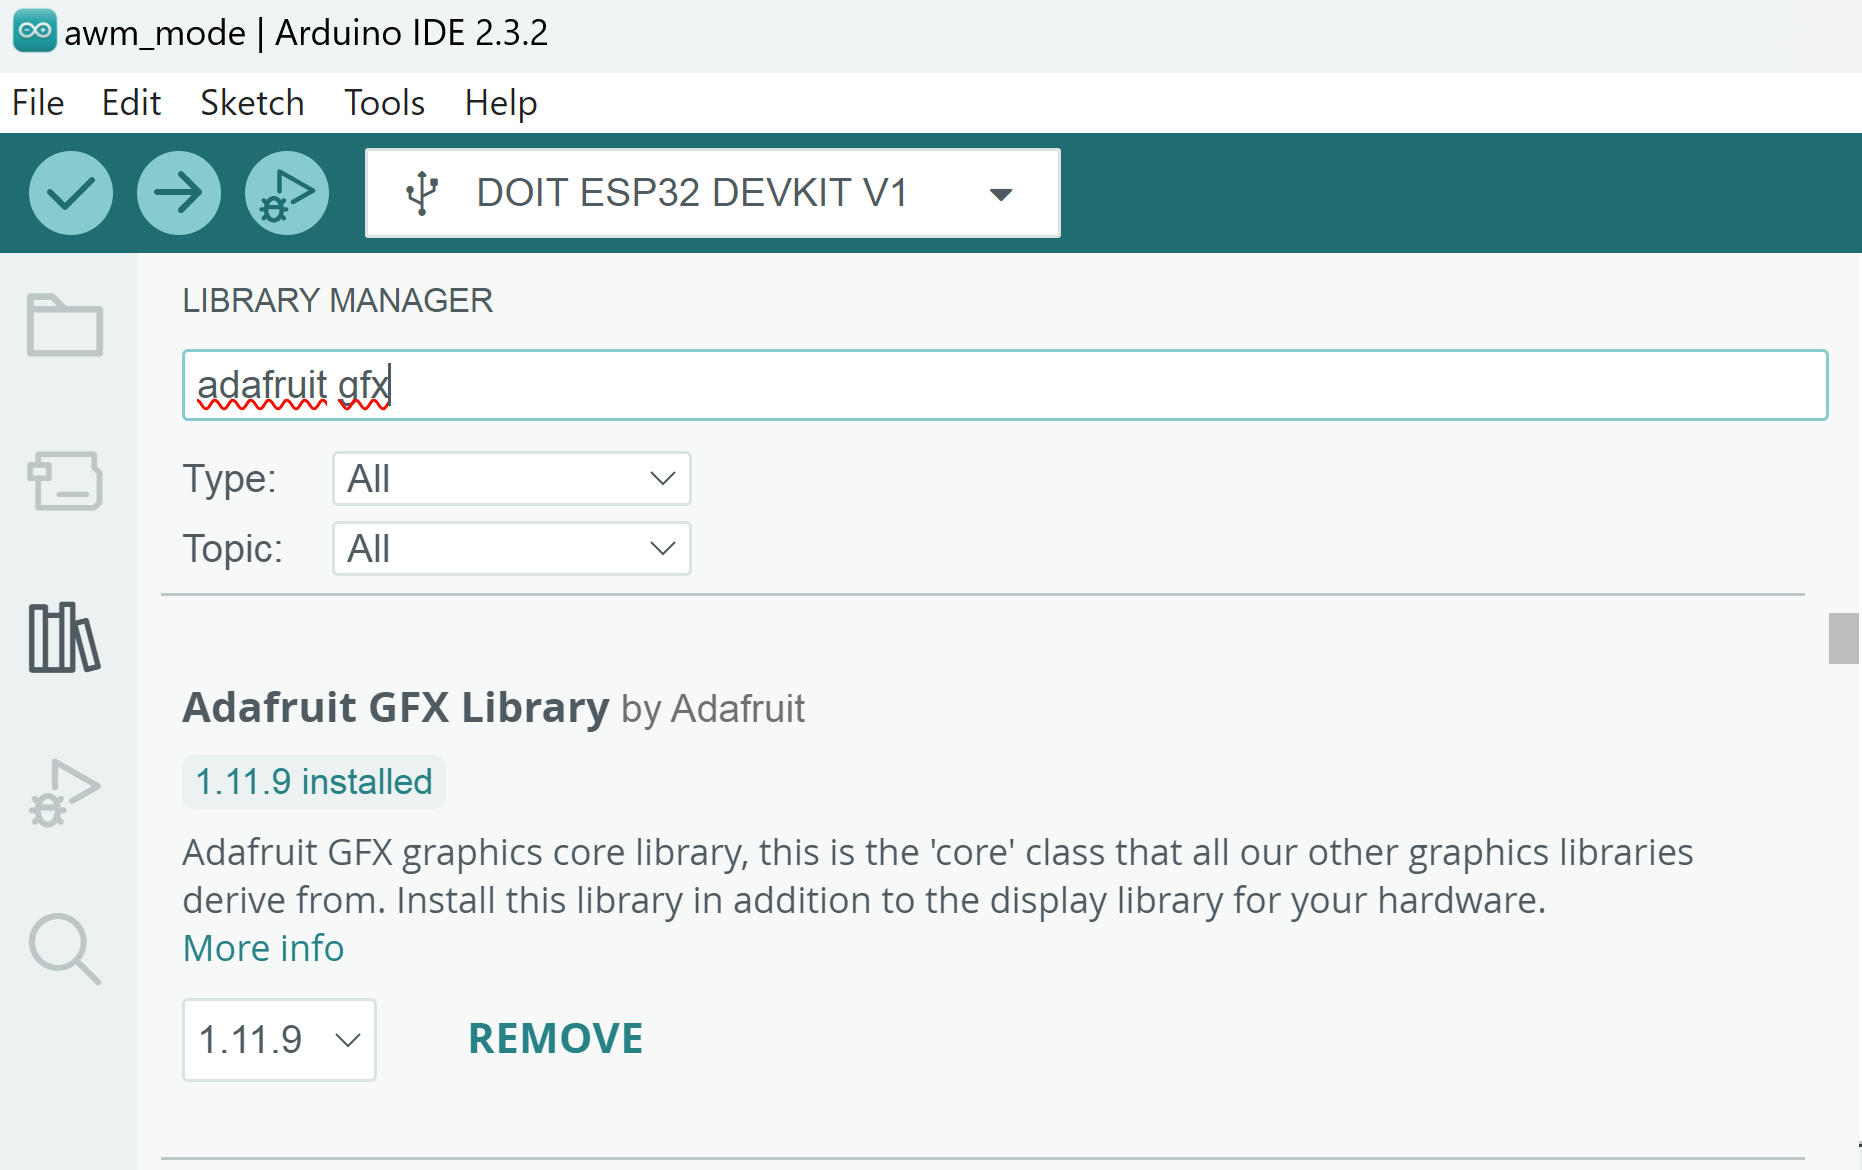This screenshot has width=1862, height=1170.
Task: Click the Upload arrow button
Action: [x=179, y=193]
